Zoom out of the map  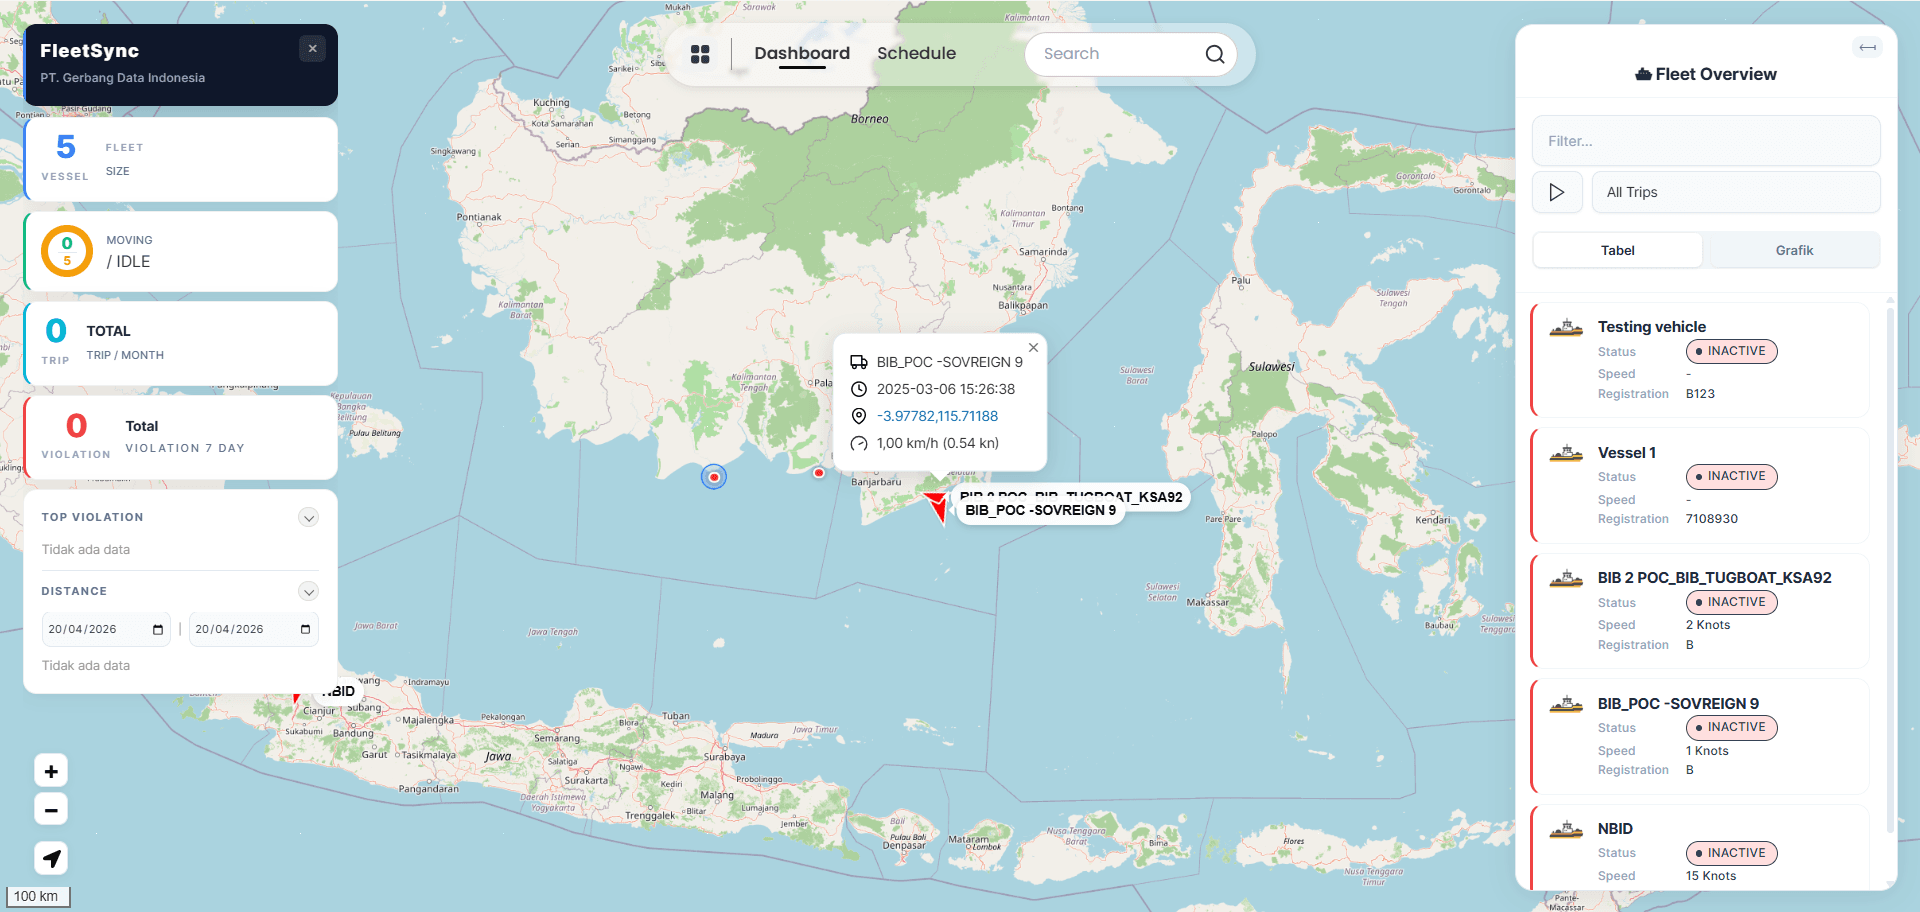point(51,810)
